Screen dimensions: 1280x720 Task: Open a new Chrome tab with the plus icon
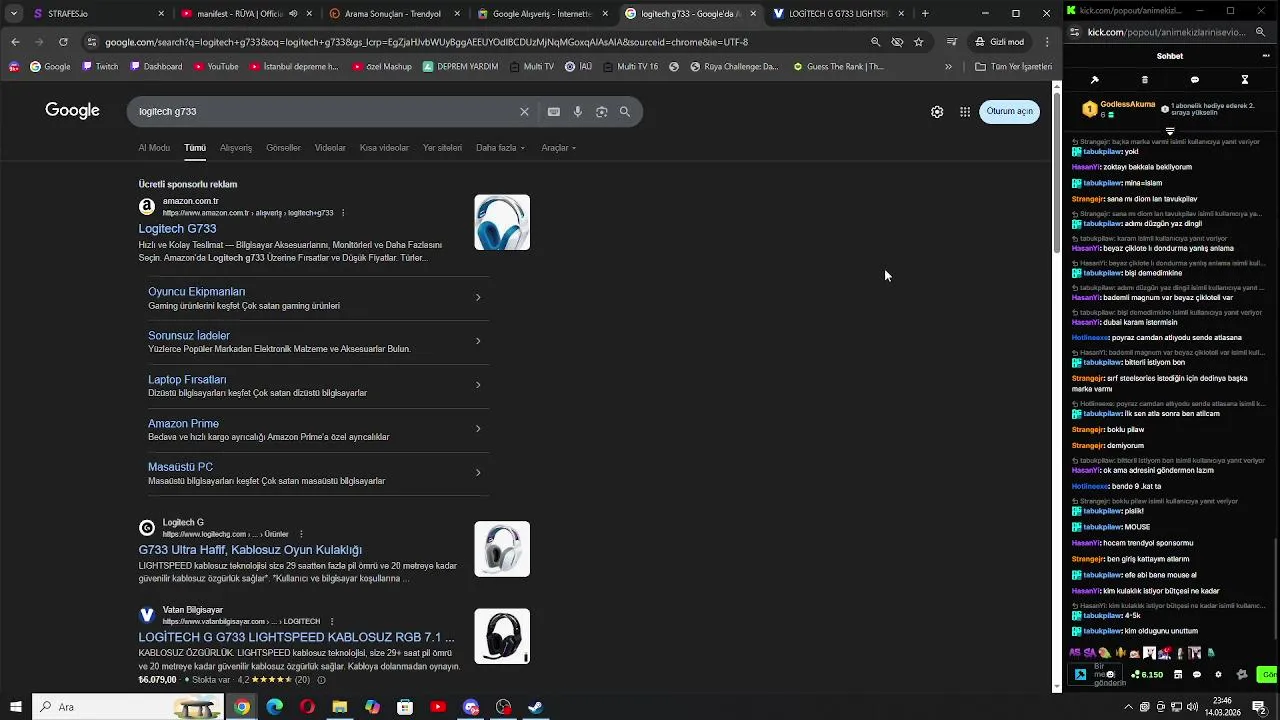click(x=925, y=14)
